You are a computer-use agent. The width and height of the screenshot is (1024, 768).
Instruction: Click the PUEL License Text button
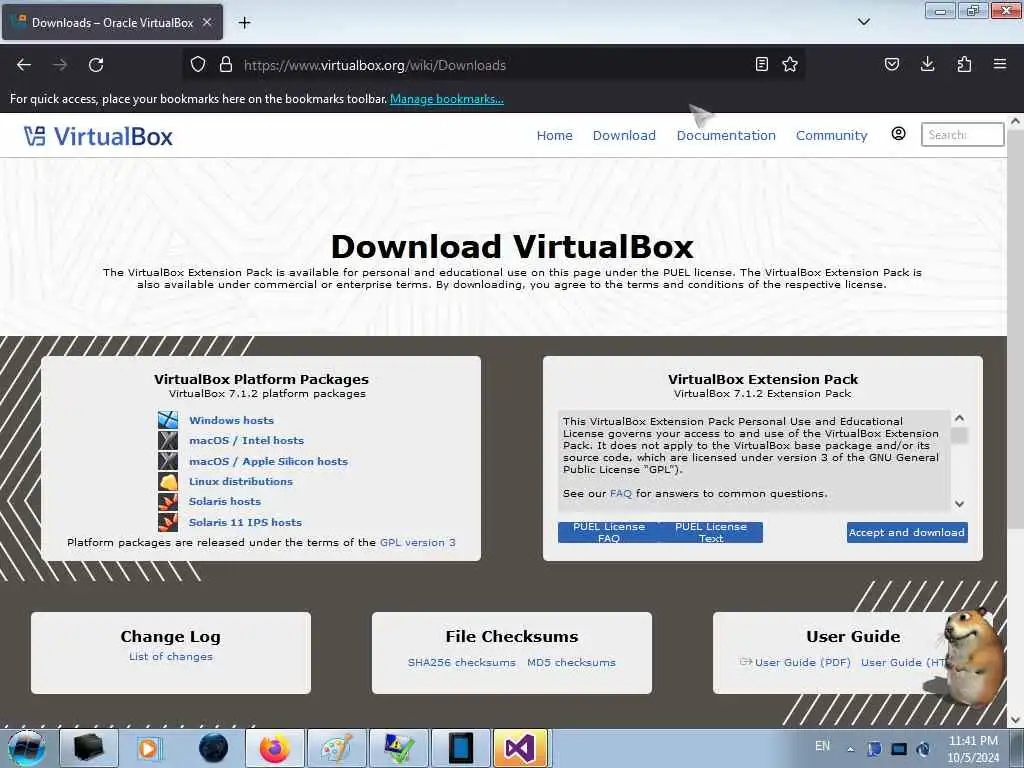click(711, 532)
